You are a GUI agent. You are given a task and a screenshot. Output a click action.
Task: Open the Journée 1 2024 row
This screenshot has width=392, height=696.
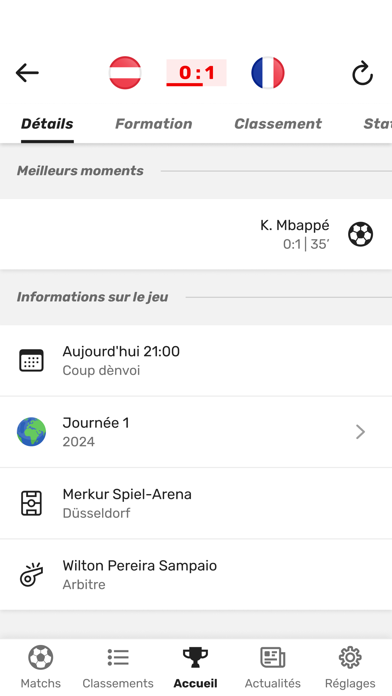coord(196,432)
